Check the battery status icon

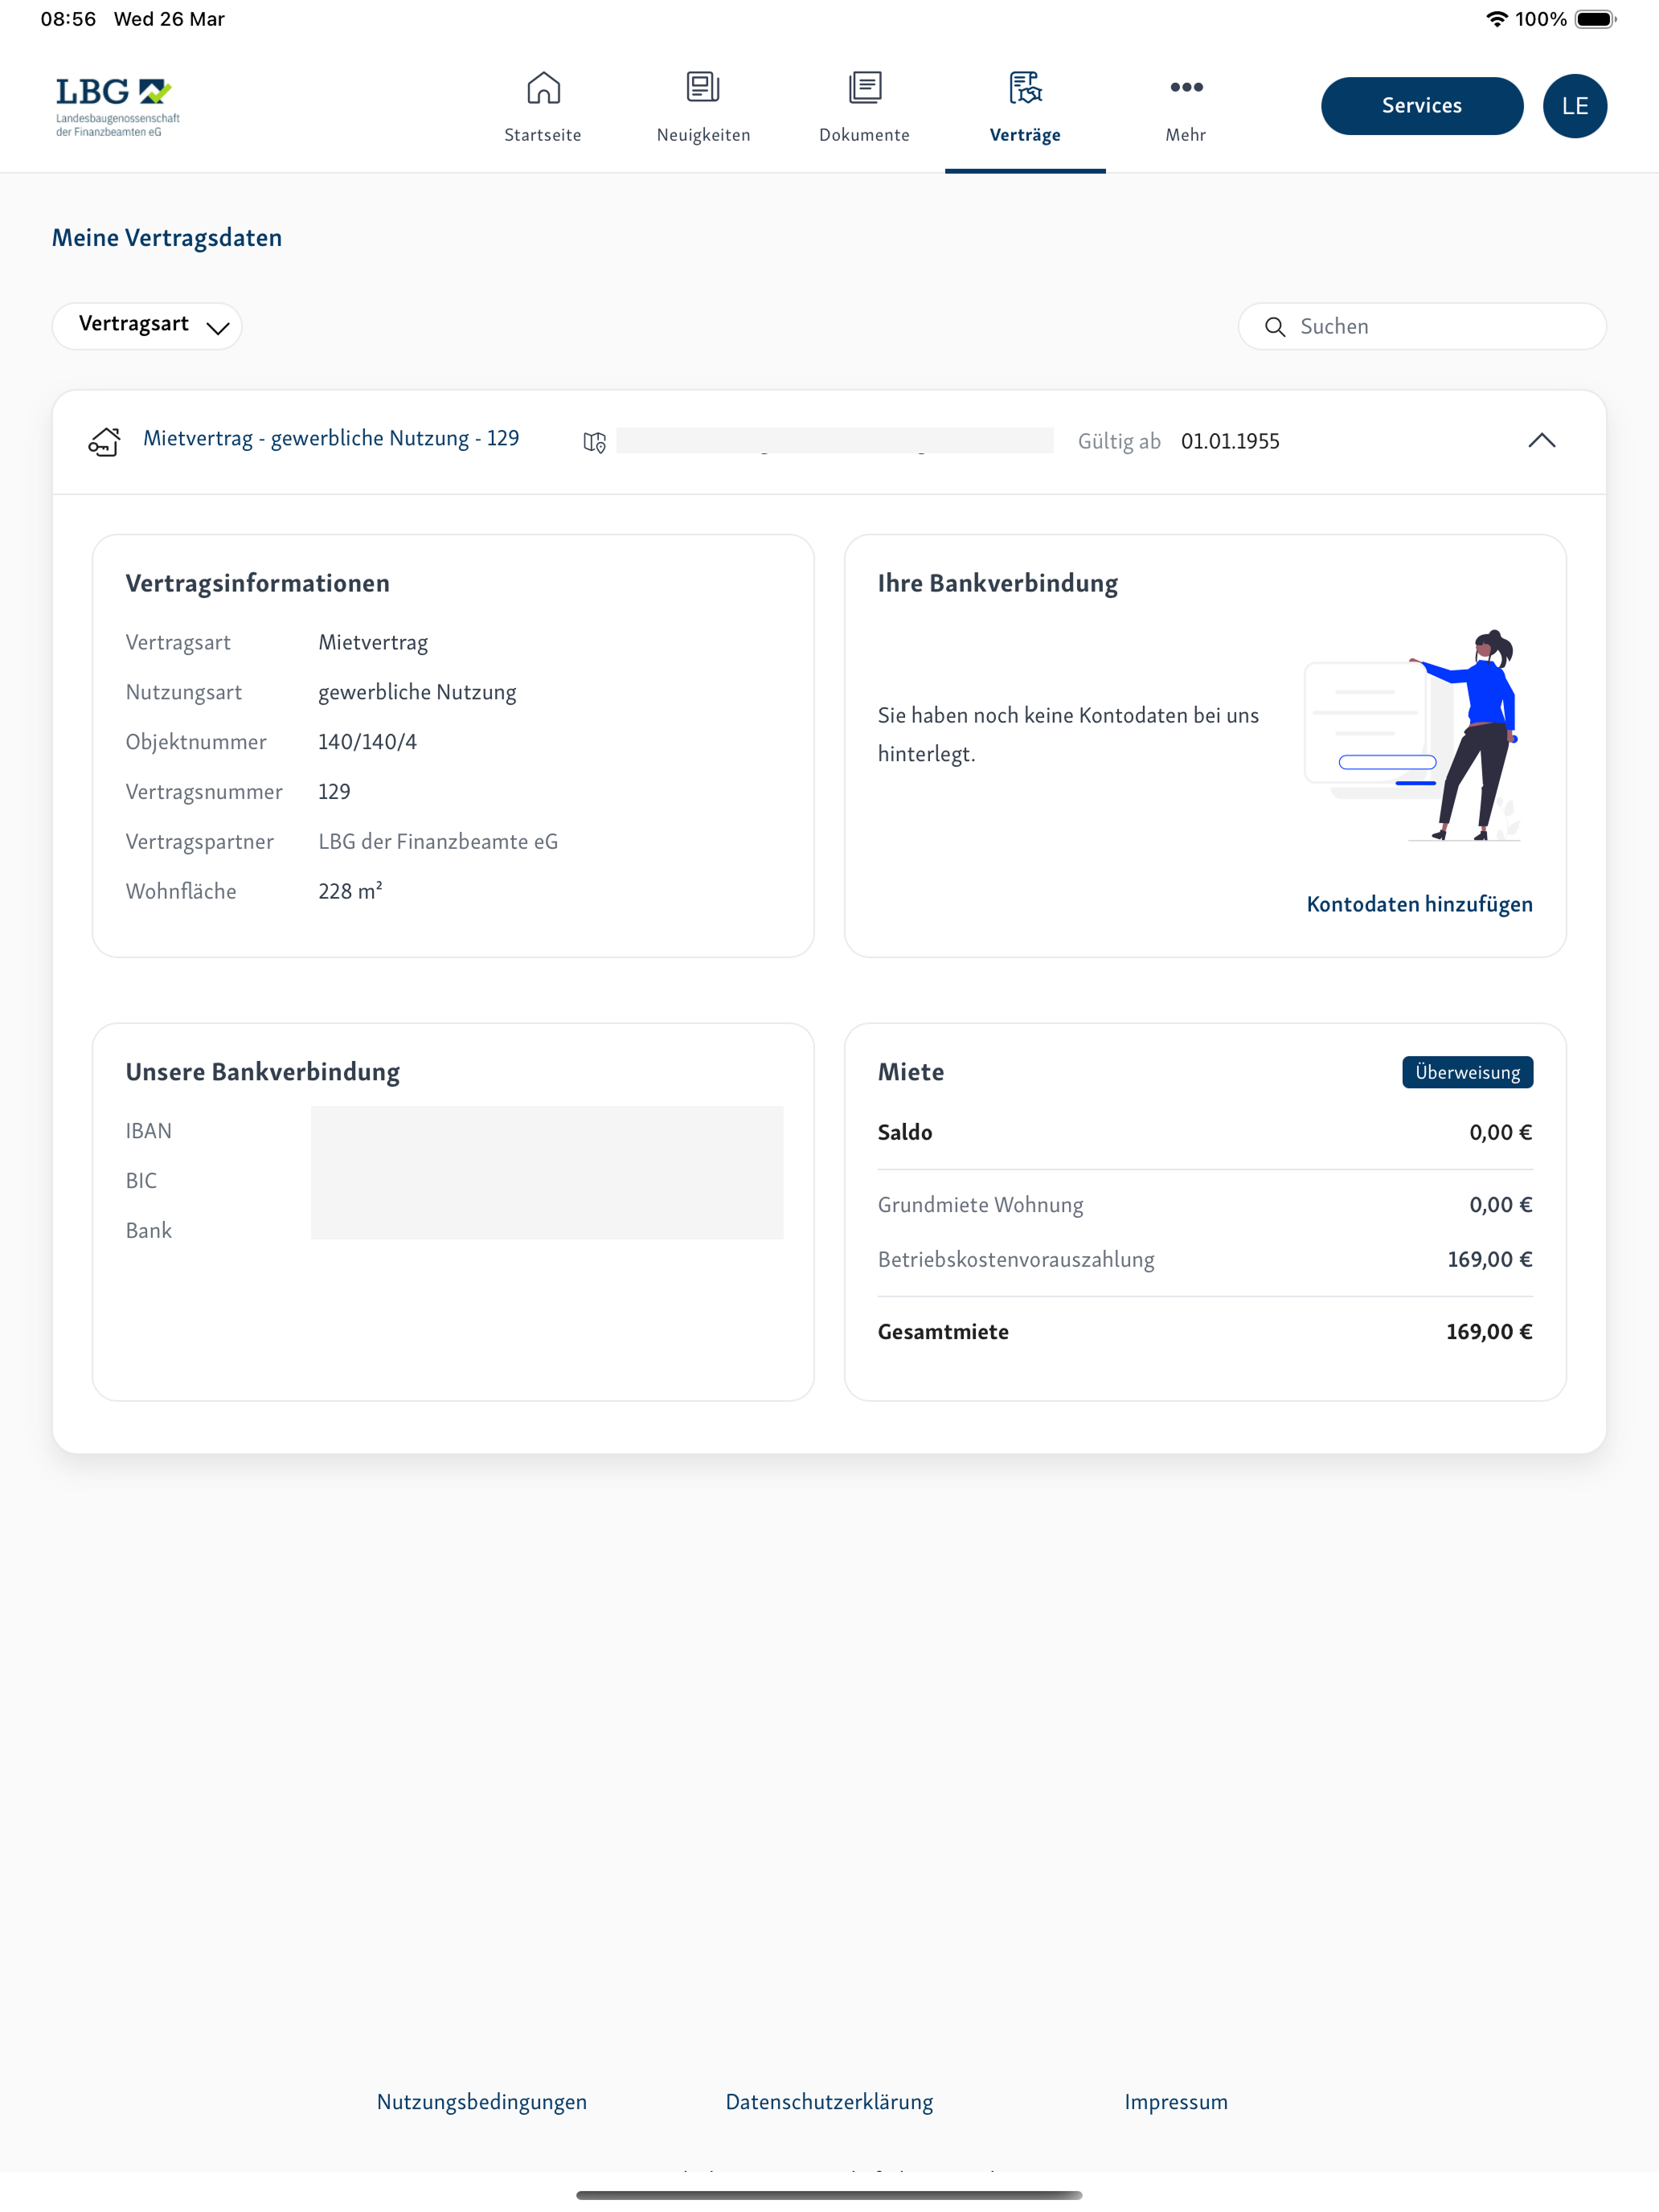[1595, 19]
